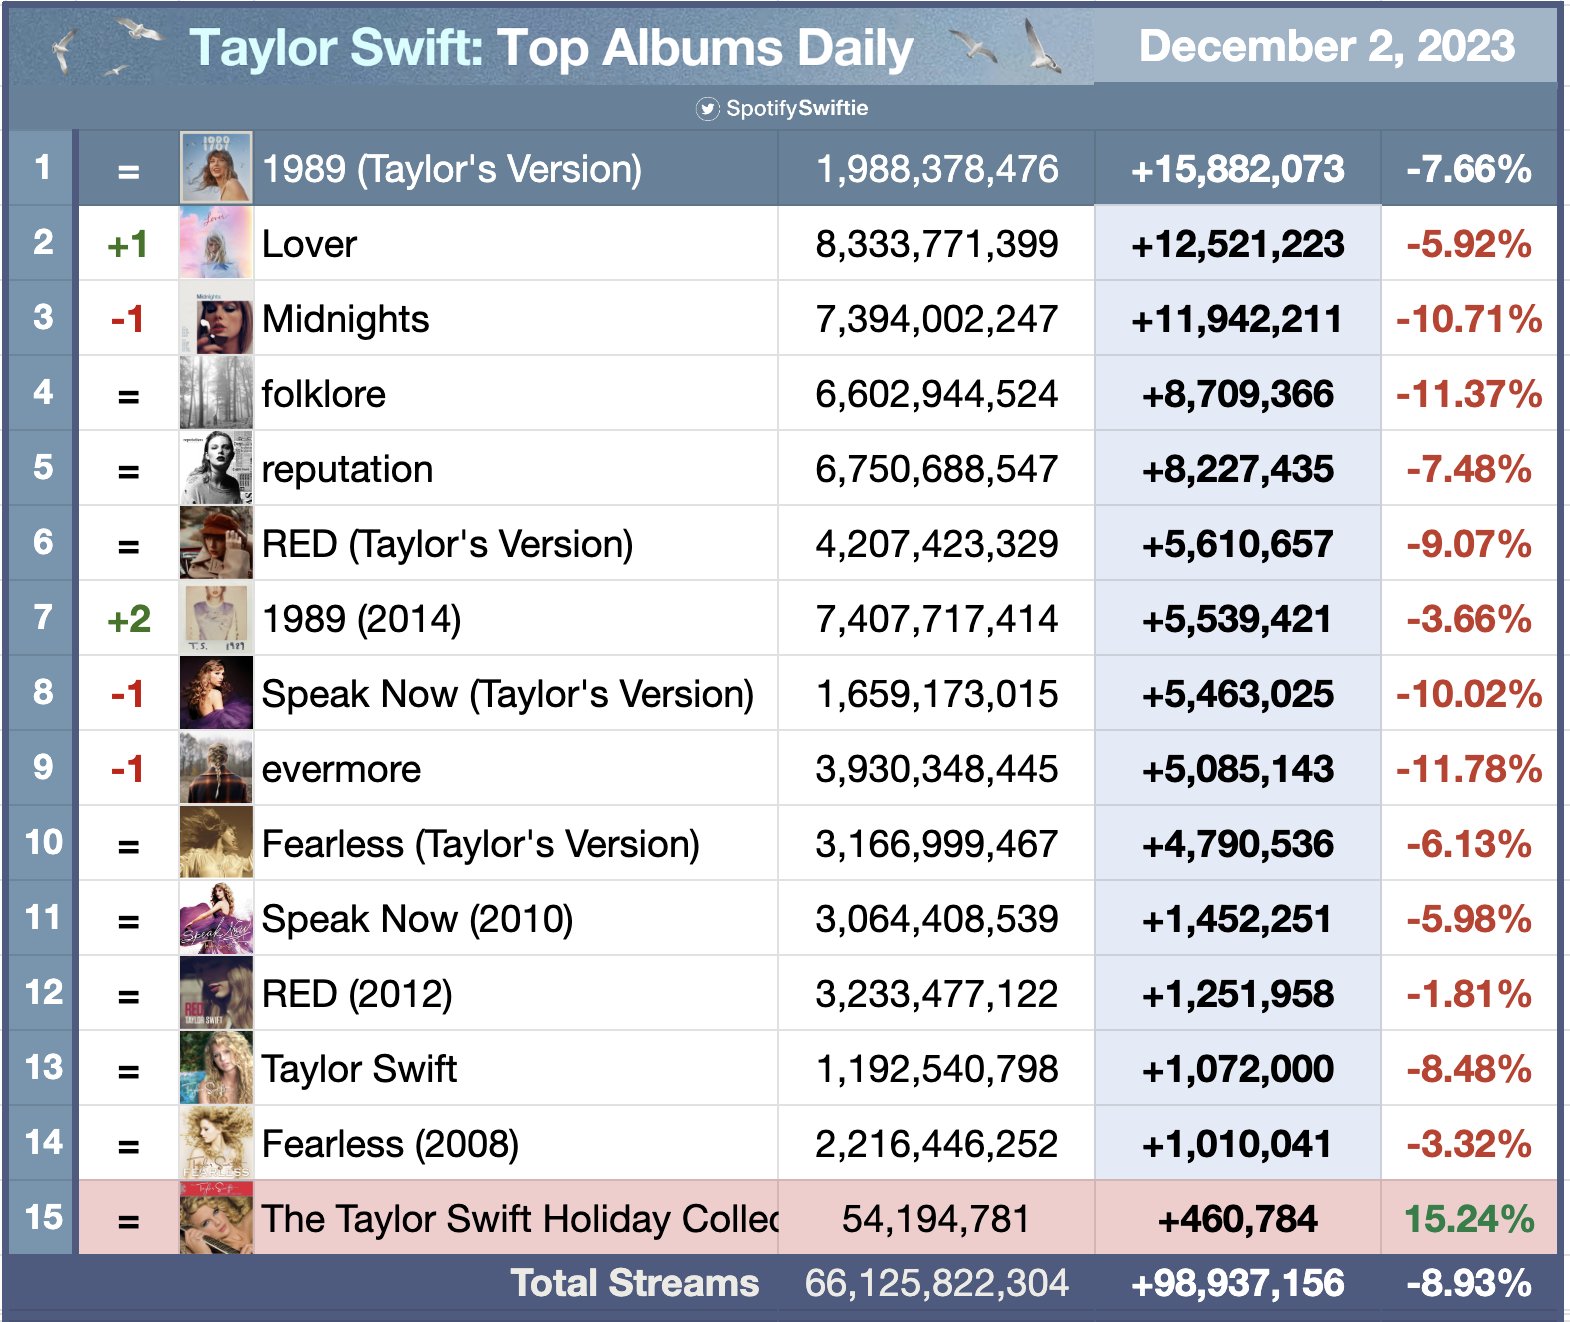Select the Lover album cover thumbnail
Image resolution: width=1570 pixels, height=1322 pixels.
coord(216,243)
